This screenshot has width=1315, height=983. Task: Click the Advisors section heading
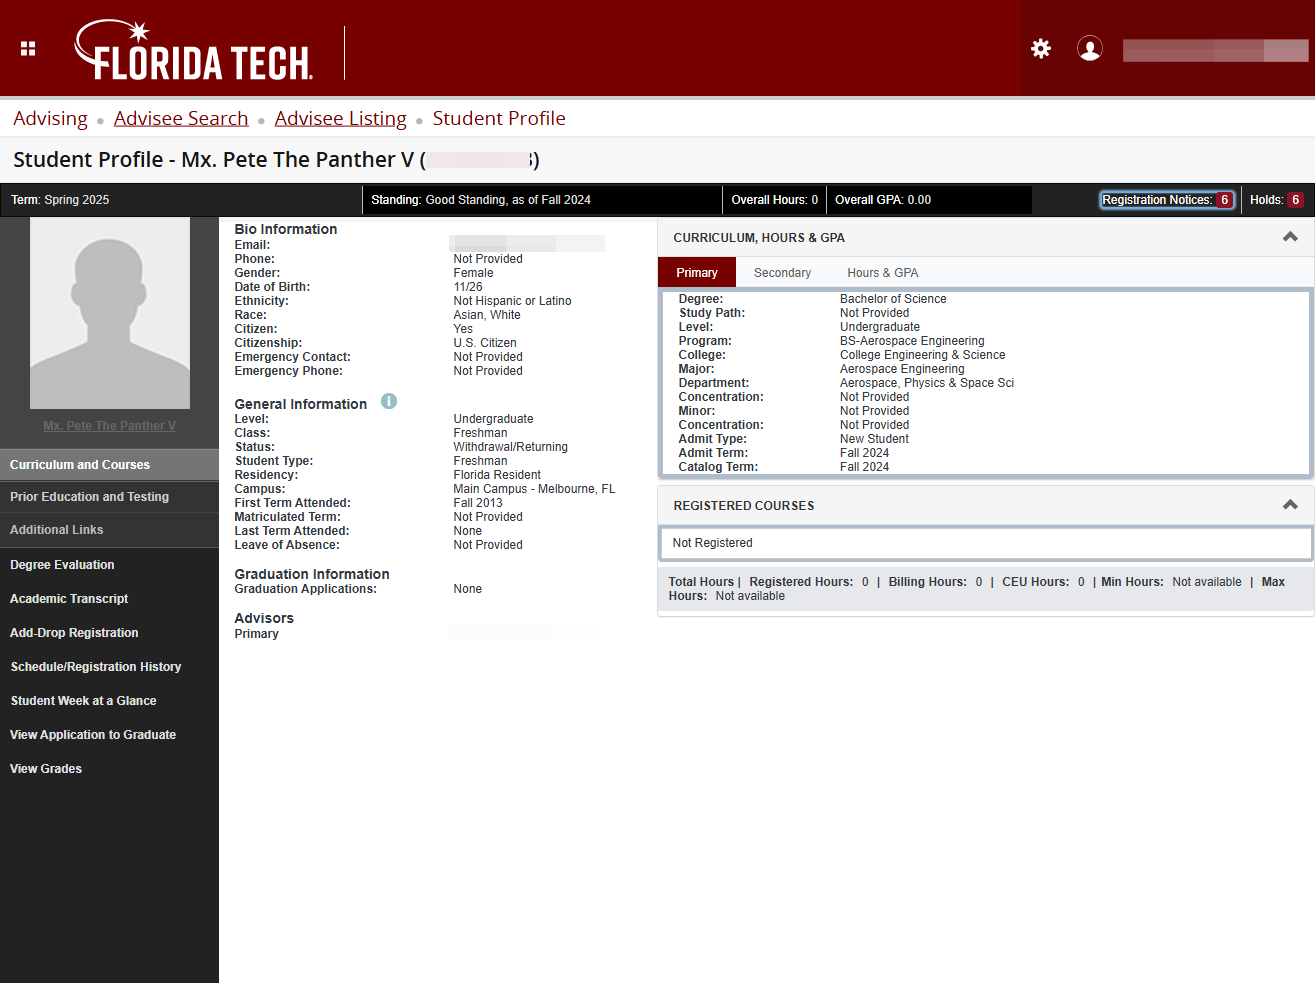click(x=264, y=618)
